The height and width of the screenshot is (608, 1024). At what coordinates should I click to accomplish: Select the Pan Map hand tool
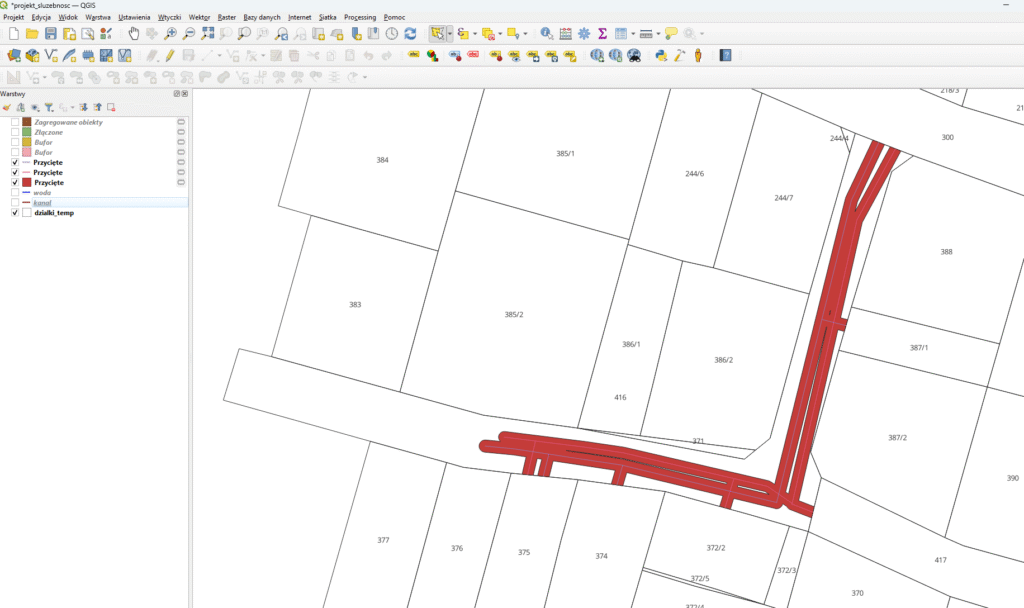tap(134, 34)
